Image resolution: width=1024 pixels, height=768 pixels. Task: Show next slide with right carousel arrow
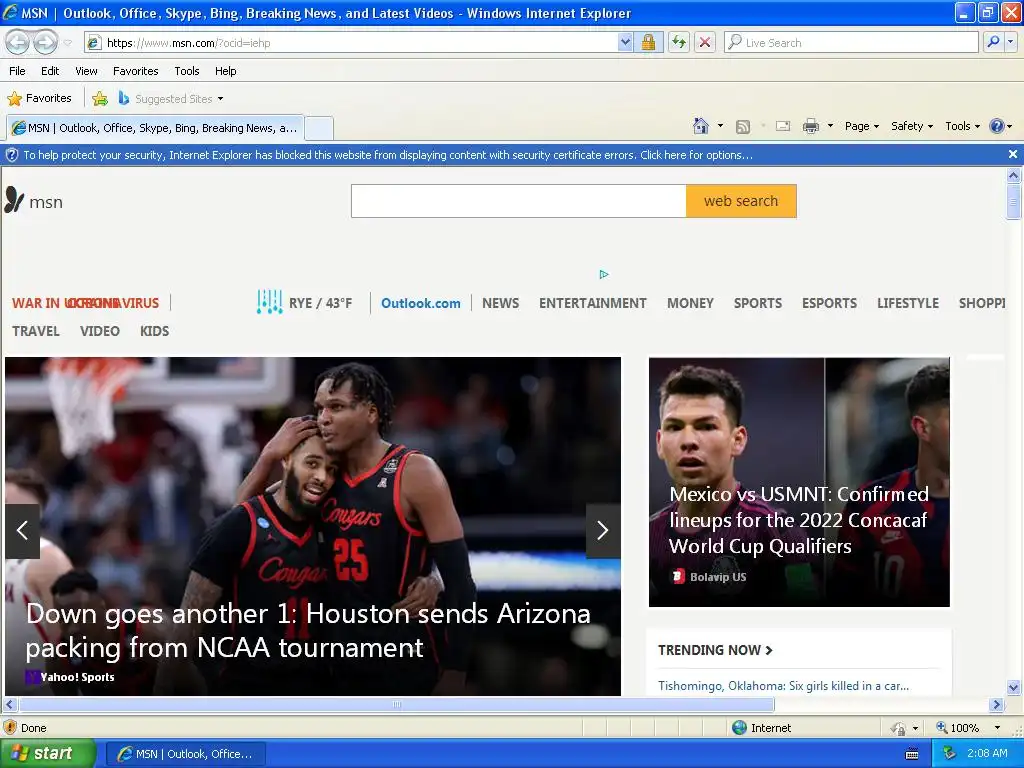click(603, 530)
